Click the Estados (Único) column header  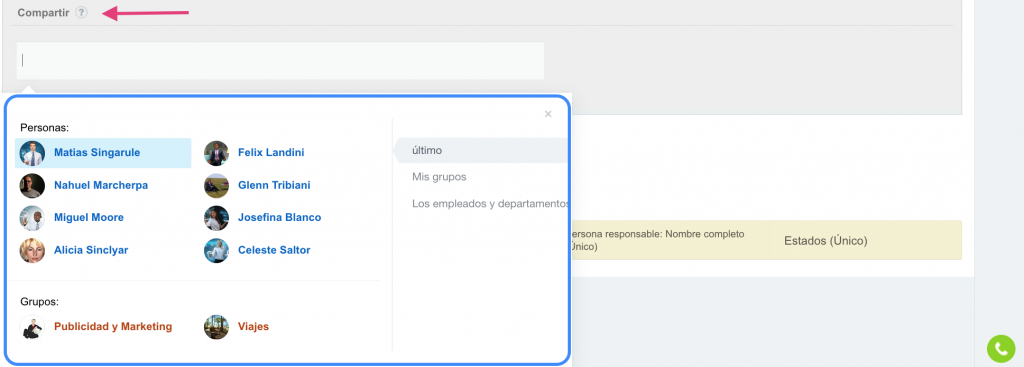(x=825, y=241)
